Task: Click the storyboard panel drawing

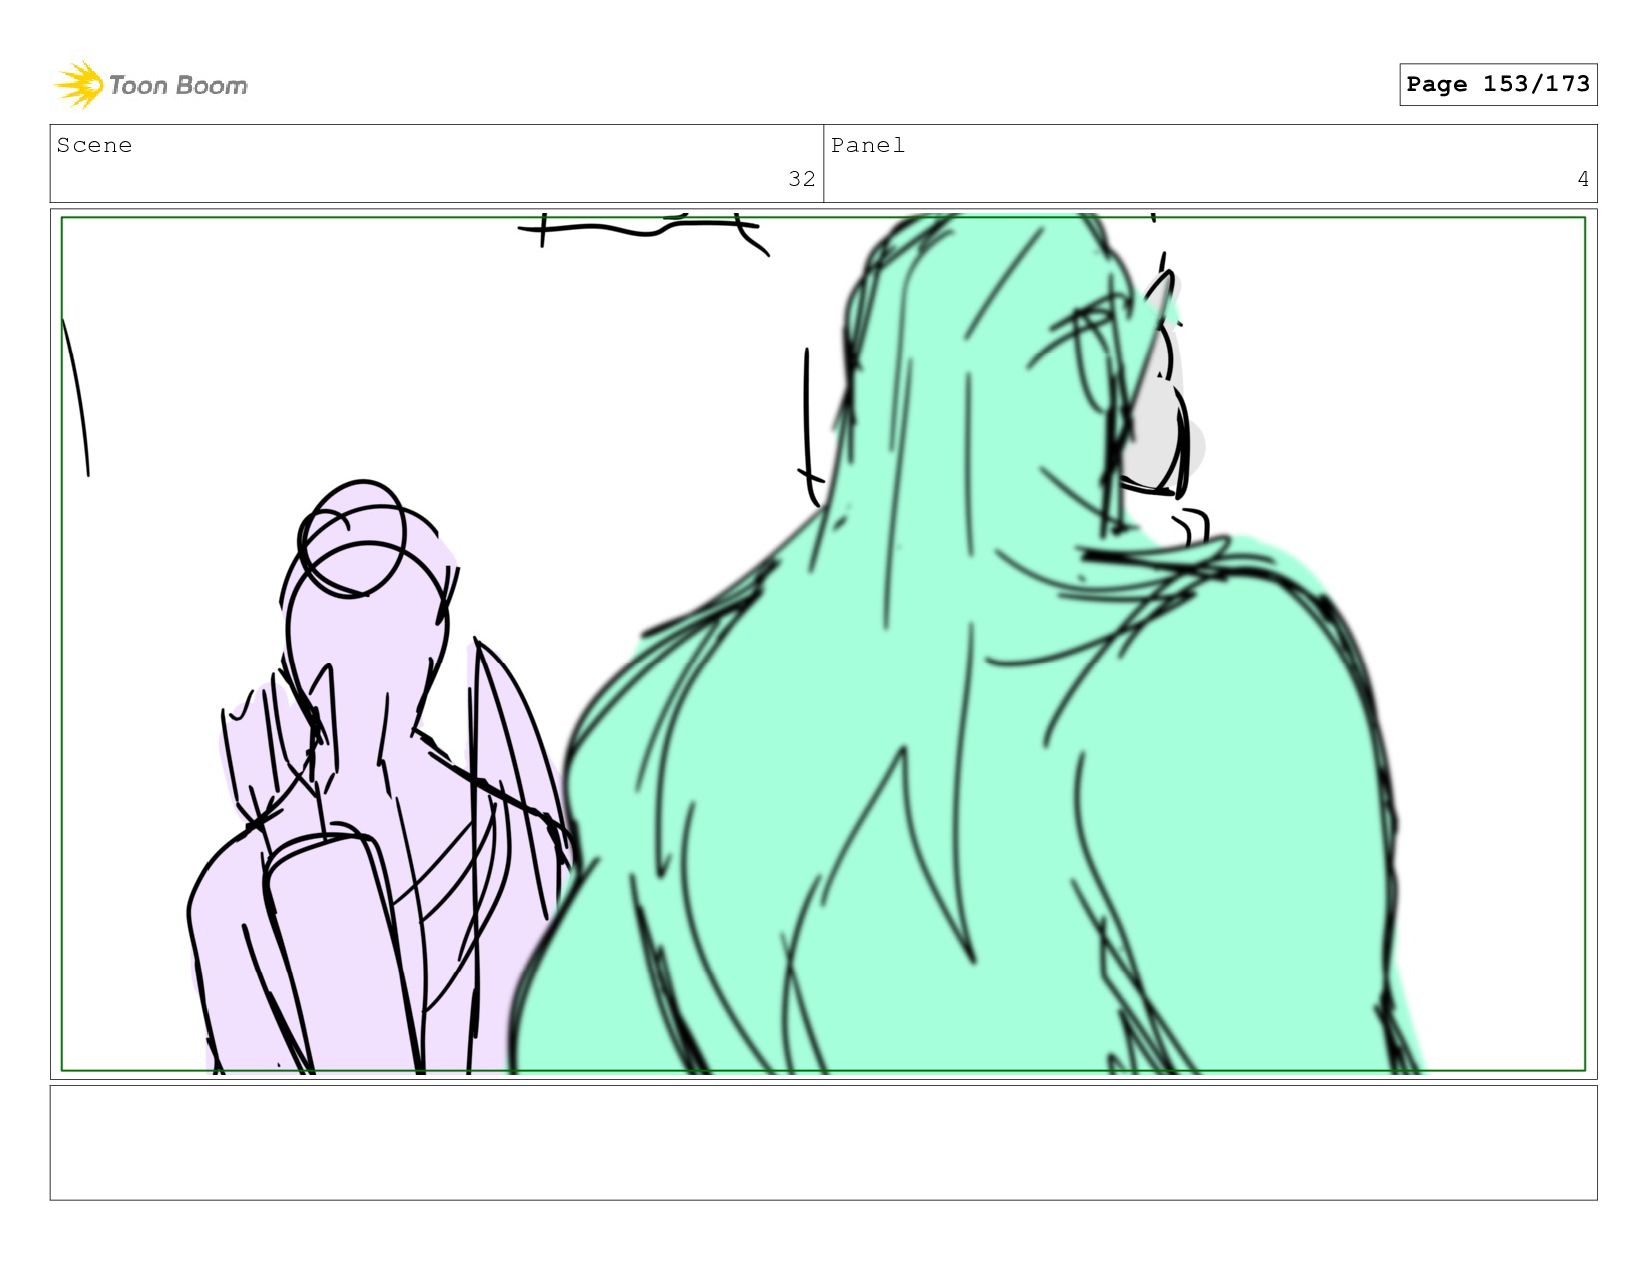Action: coord(823,644)
